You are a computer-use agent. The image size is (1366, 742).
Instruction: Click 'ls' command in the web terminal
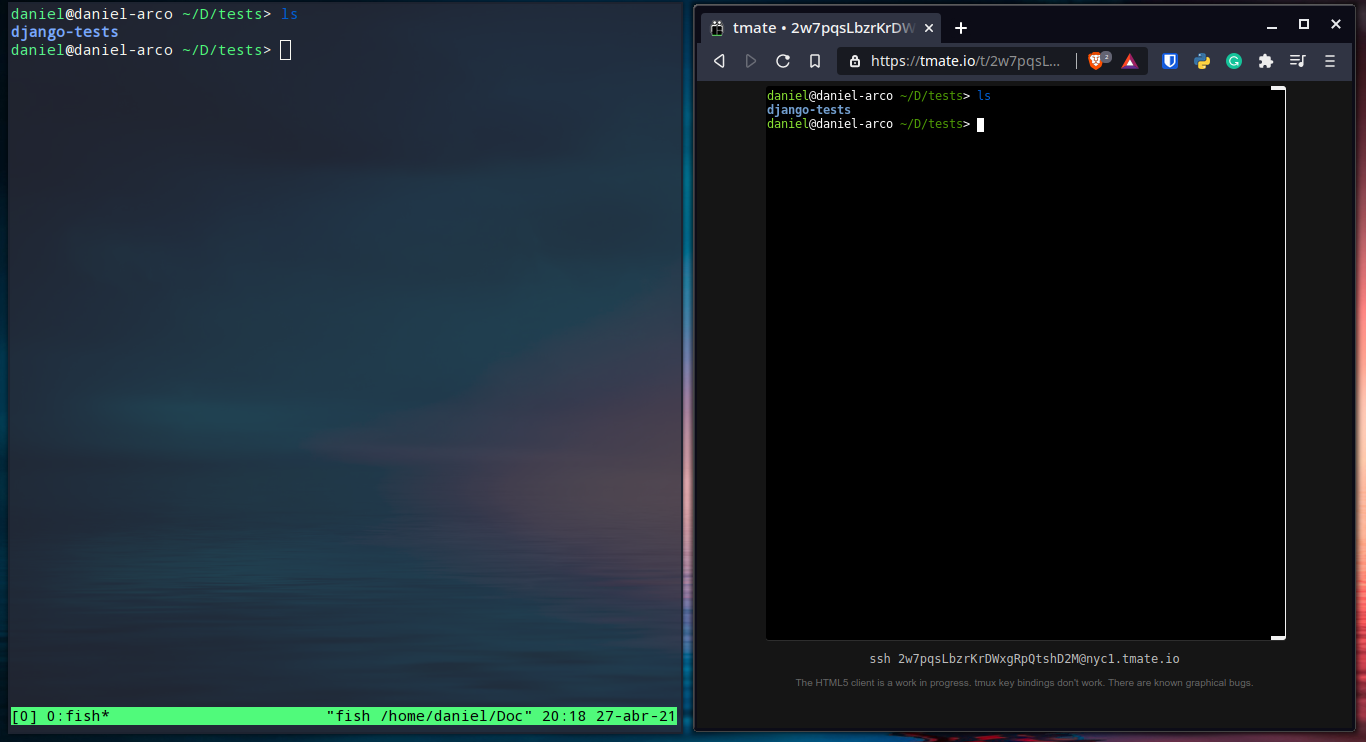tap(984, 96)
